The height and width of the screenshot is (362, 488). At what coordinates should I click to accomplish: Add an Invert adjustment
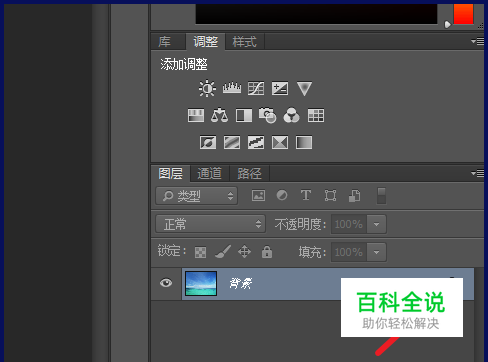pyautogui.click(x=208, y=143)
